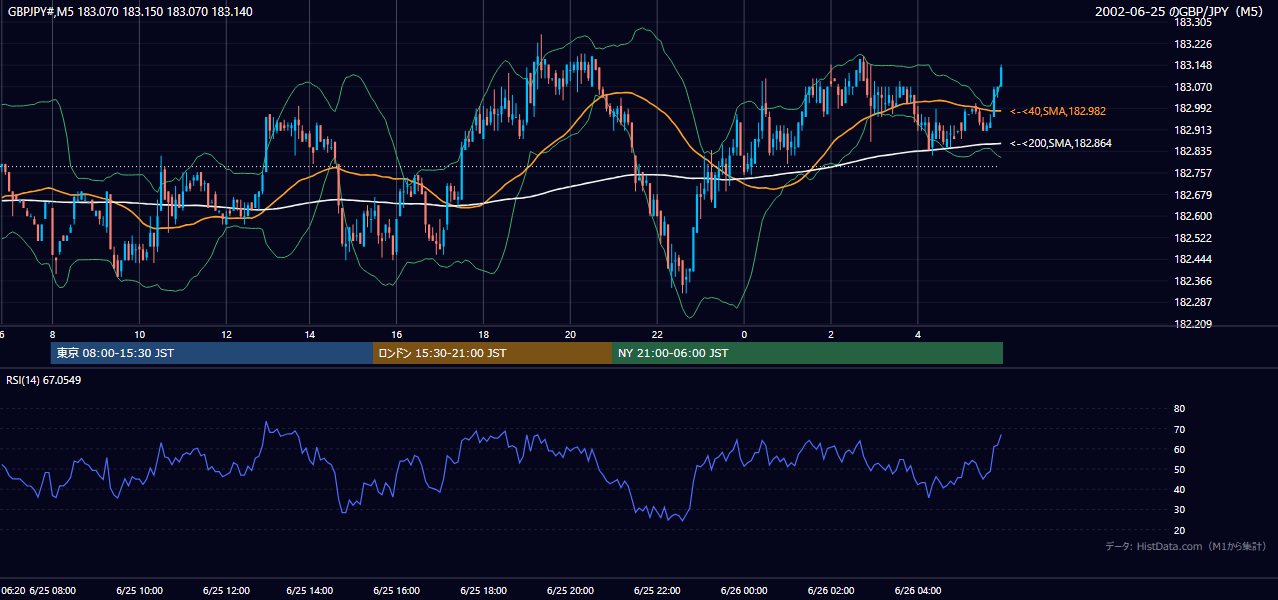Click the 6/26 00:00 time axis label
The width and height of the screenshot is (1278, 600).
pyautogui.click(x=743, y=590)
